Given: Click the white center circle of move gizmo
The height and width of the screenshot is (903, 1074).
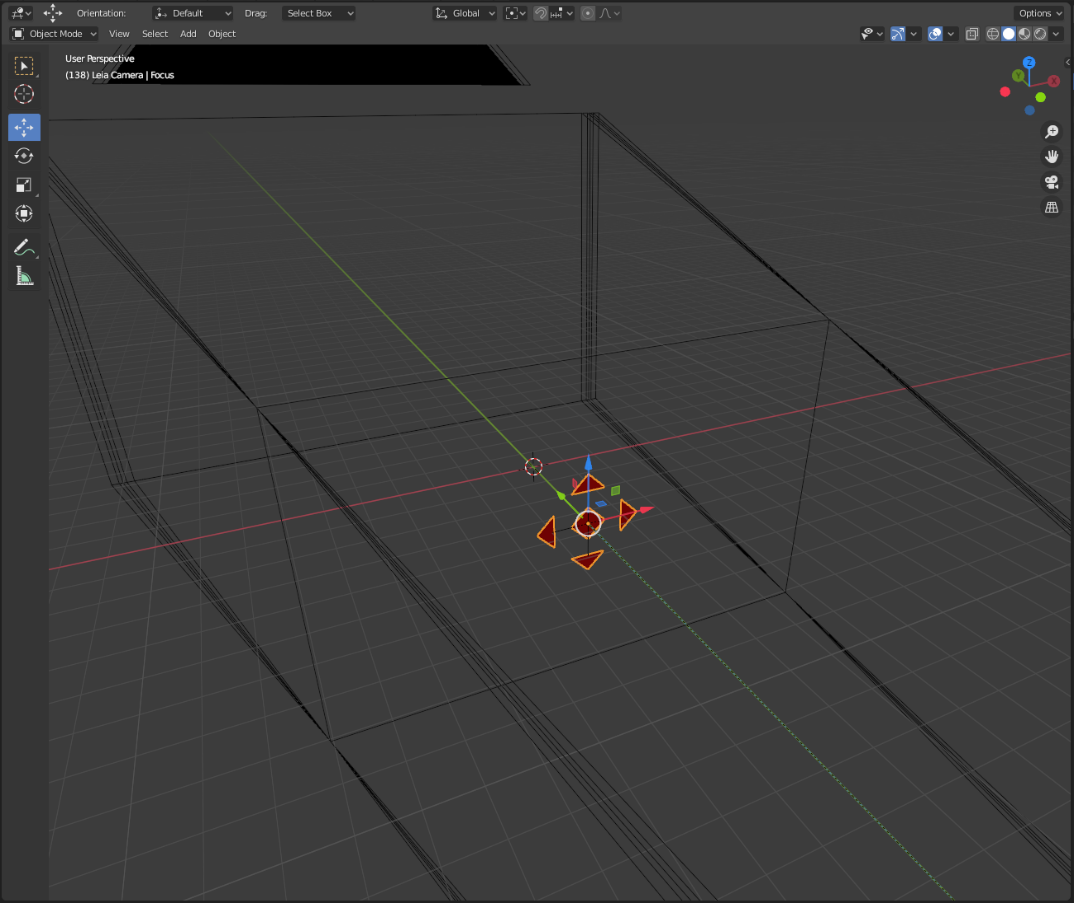Looking at the screenshot, I should coord(588,524).
